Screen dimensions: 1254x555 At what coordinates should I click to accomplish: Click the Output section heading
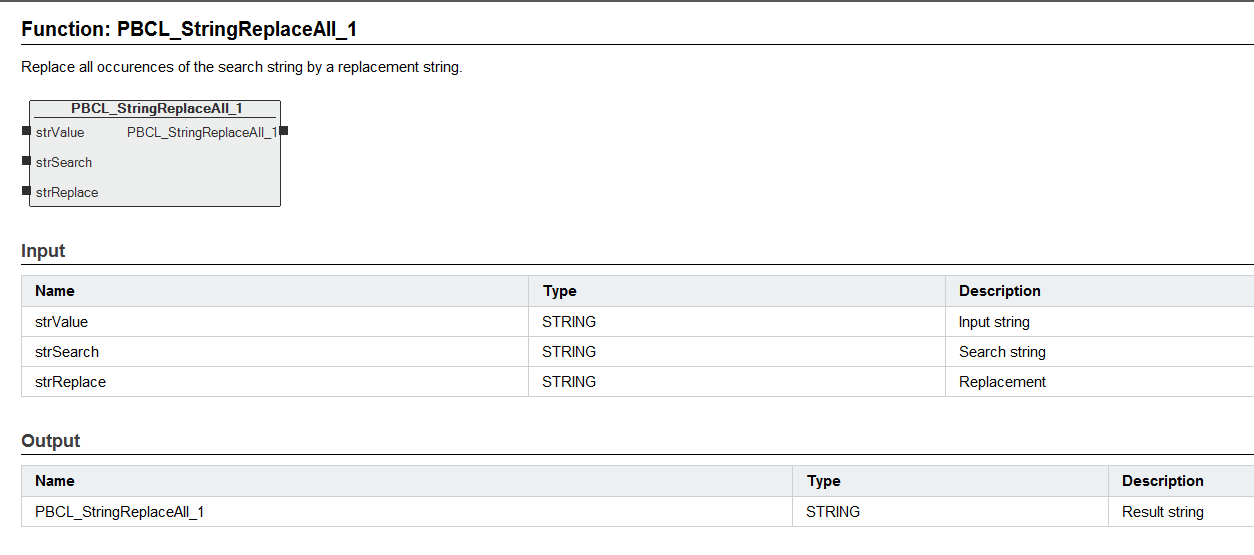(x=51, y=441)
